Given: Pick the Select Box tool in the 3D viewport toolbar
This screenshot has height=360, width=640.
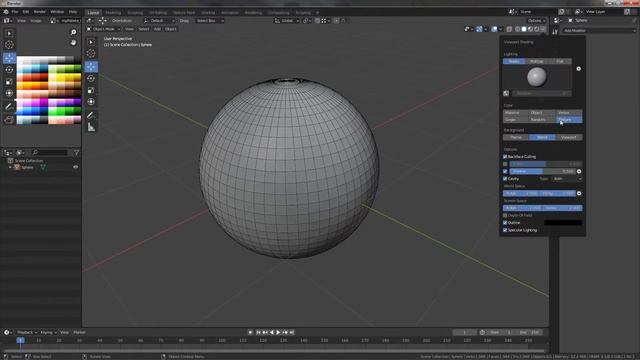Looking at the screenshot, I should 91,42.
